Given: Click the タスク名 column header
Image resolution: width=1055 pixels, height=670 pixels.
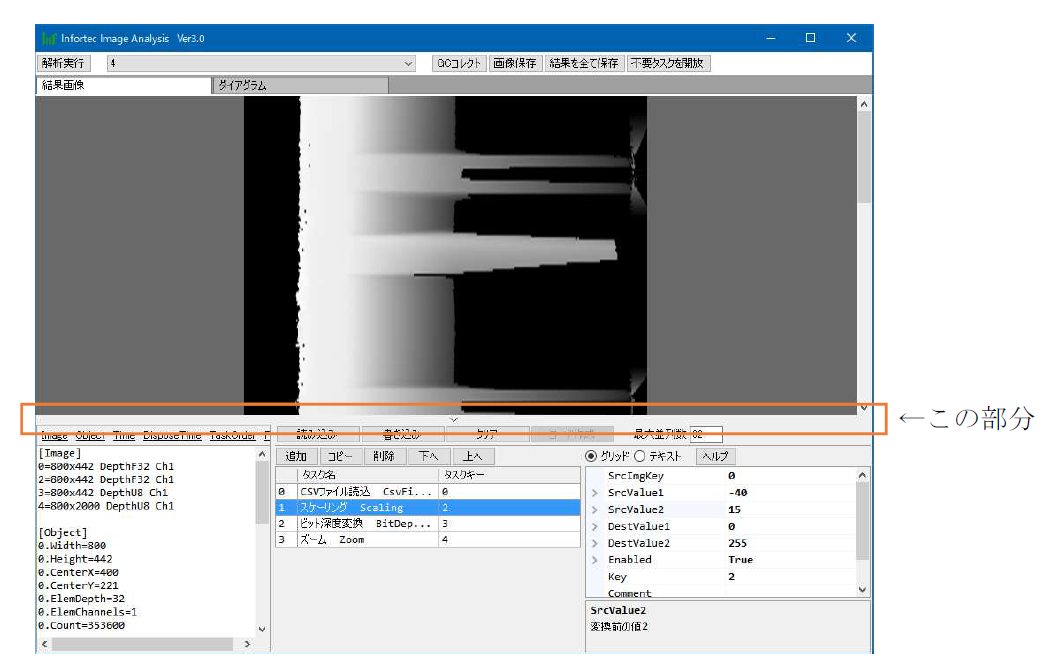Looking at the screenshot, I should [367, 475].
